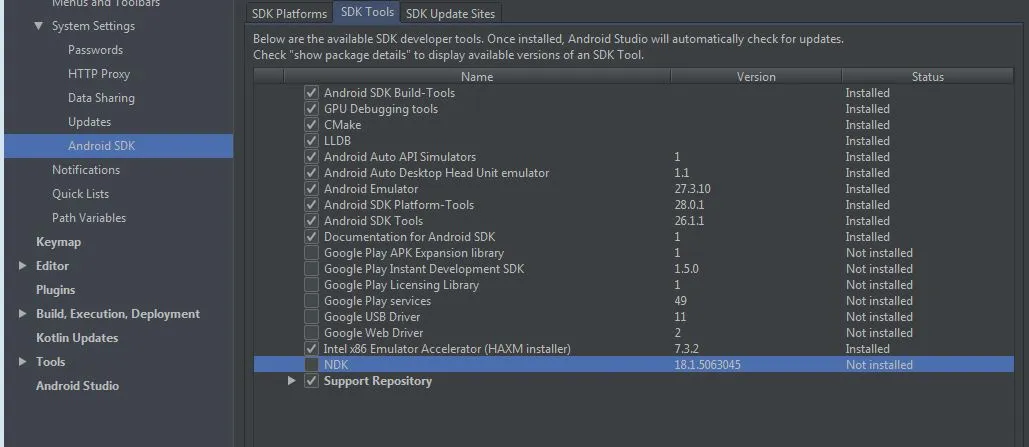Select the System Settings label
Image resolution: width=1029 pixels, height=447 pixels.
tap(93, 26)
